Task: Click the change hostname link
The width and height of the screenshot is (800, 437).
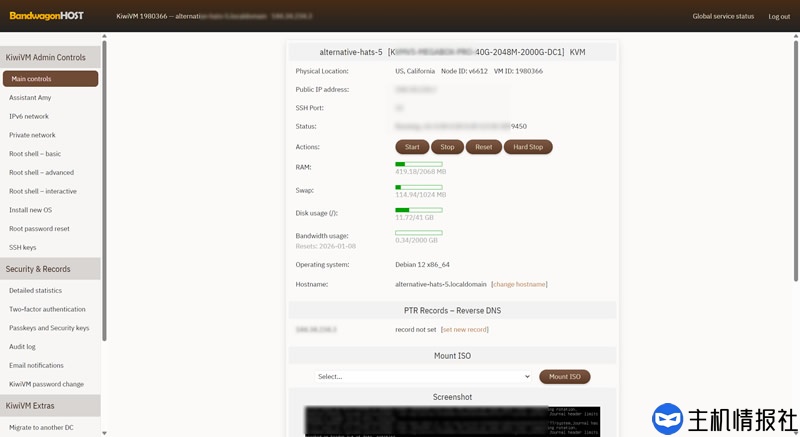Action: tap(519, 284)
